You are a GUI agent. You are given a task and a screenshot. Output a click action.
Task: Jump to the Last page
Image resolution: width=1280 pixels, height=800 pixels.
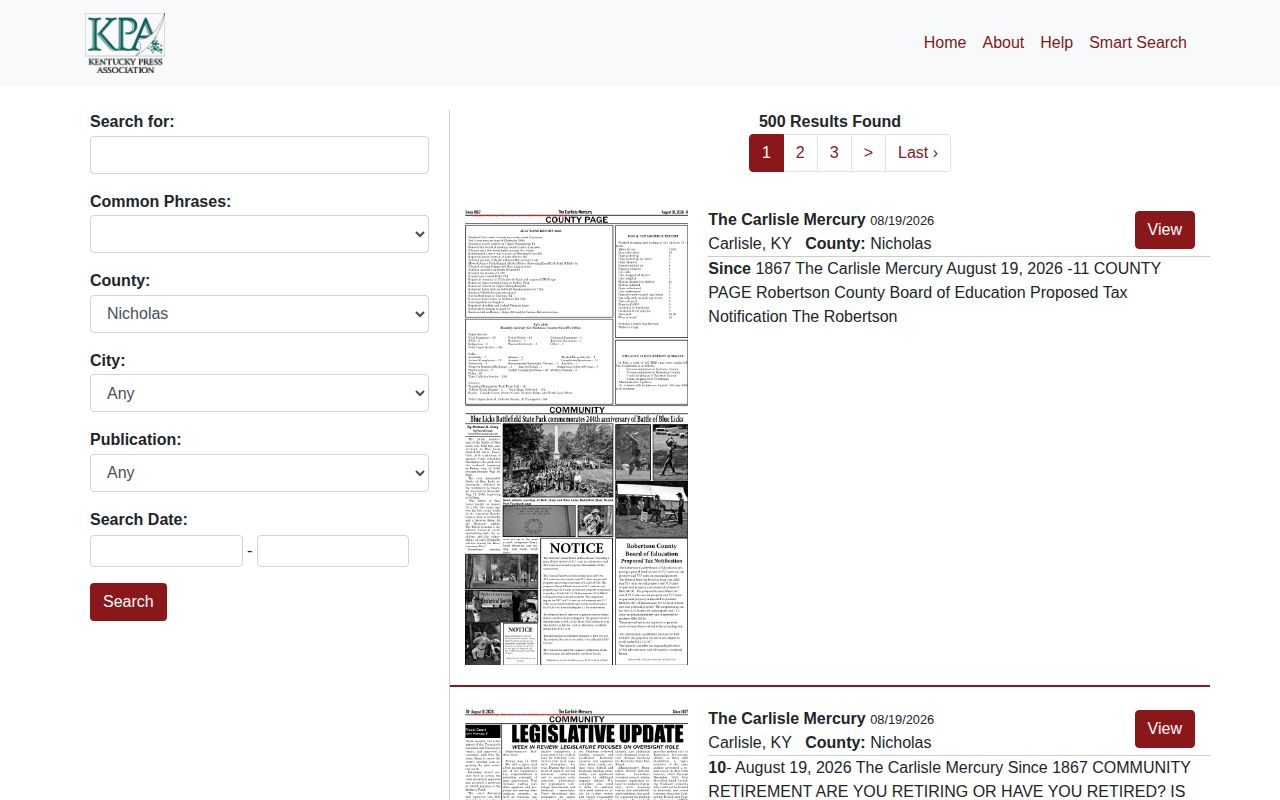coord(918,153)
